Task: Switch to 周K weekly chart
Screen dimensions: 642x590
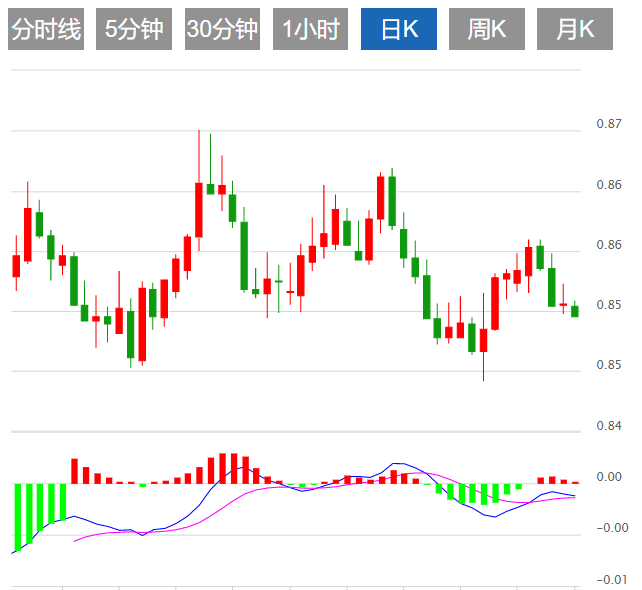Action: point(487,29)
